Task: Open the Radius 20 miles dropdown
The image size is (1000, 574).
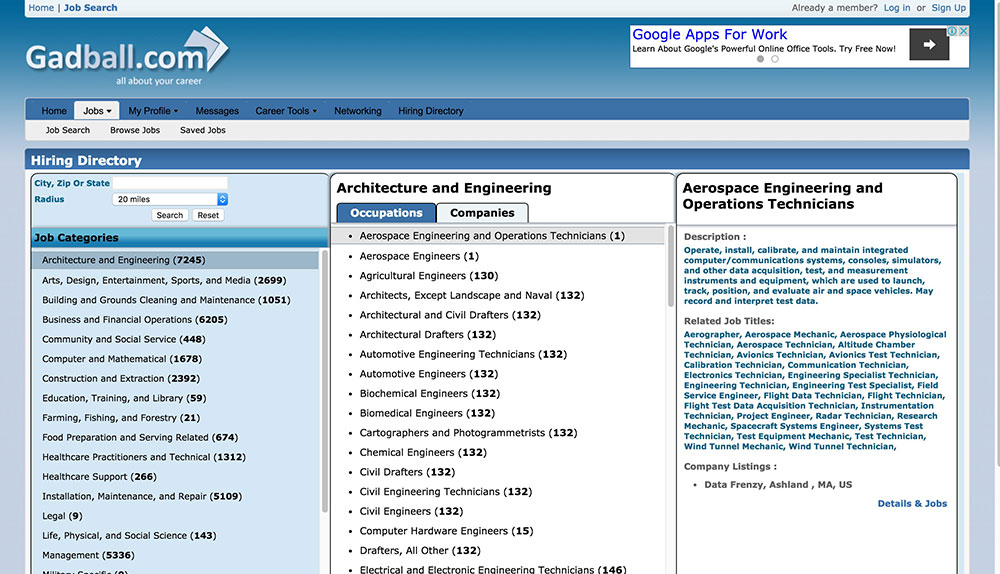Action: (170, 199)
